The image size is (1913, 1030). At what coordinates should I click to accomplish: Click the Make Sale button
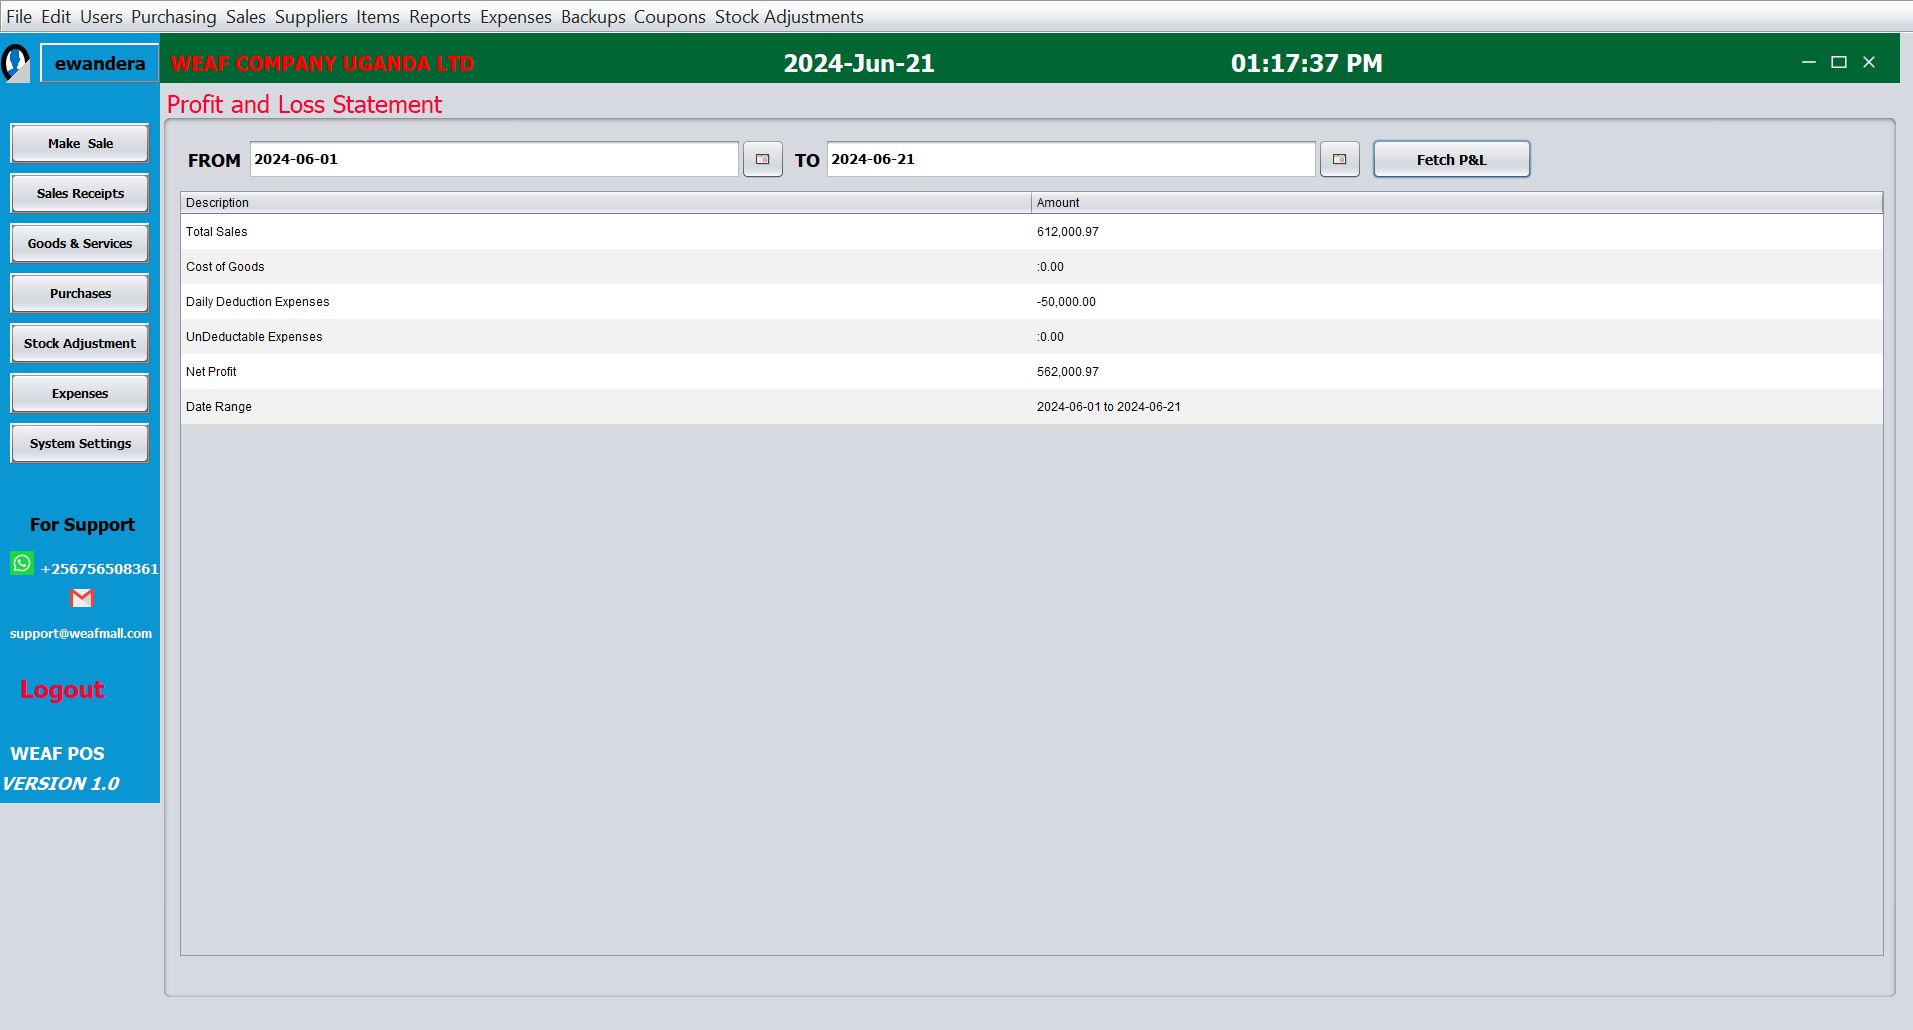tap(80, 143)
